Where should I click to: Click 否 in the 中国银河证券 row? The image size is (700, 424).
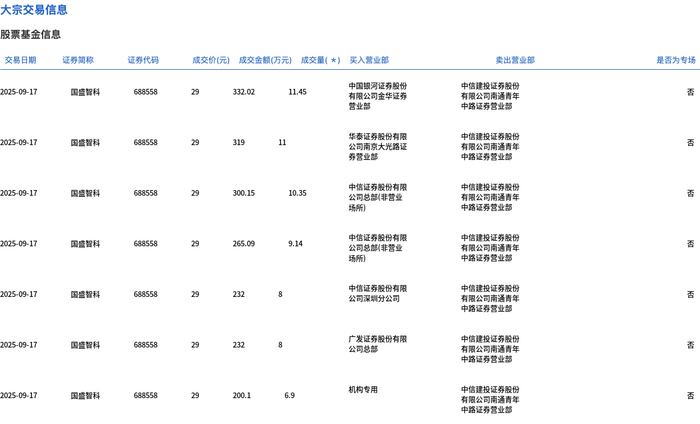pos(691,92)
